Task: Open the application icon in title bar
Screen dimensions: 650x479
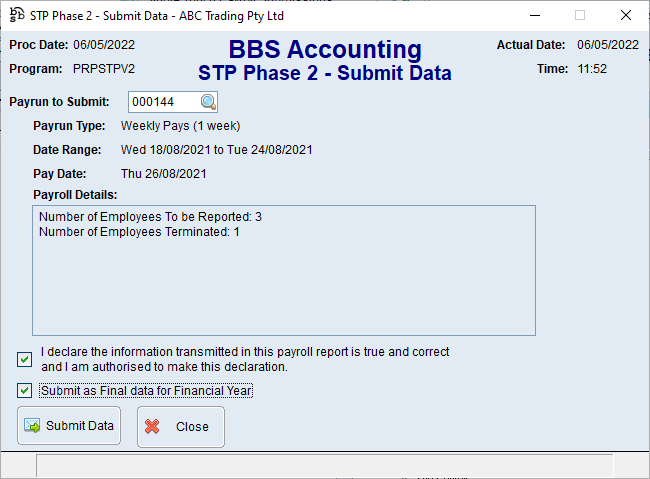Action: [x=17, y=15]
